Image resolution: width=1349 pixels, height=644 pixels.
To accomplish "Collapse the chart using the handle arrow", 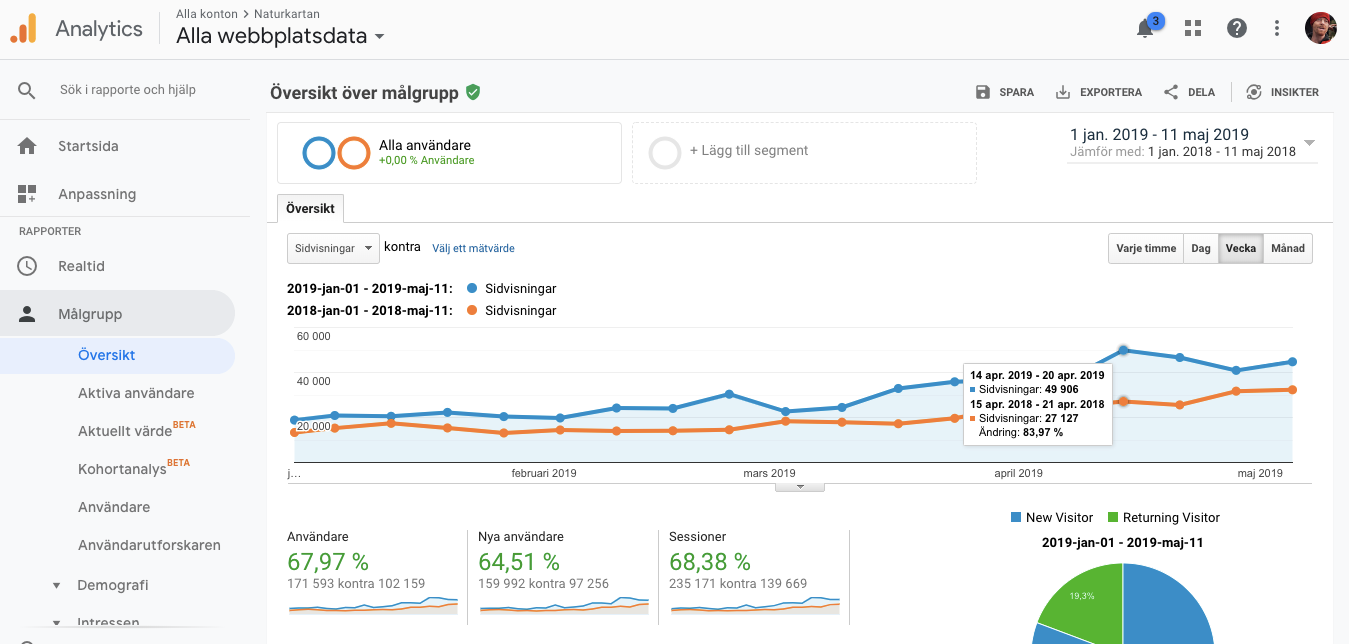I will 800,486.
